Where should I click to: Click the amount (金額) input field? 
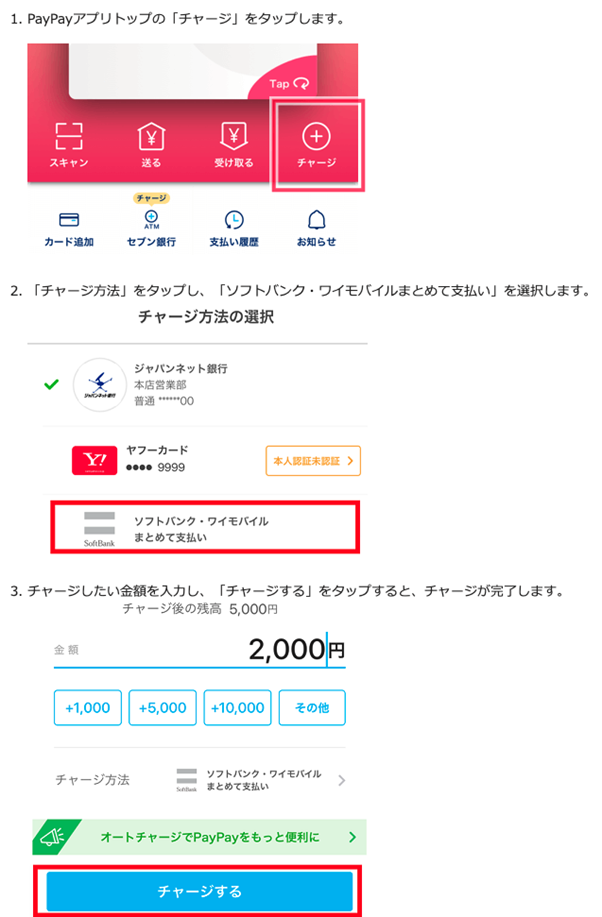point(200,649)
